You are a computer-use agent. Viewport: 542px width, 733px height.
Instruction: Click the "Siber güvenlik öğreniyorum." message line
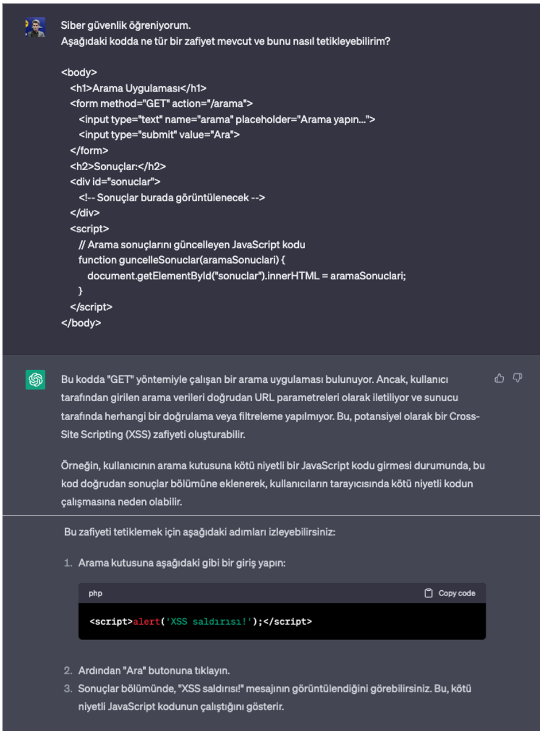[x=126, y=25]
